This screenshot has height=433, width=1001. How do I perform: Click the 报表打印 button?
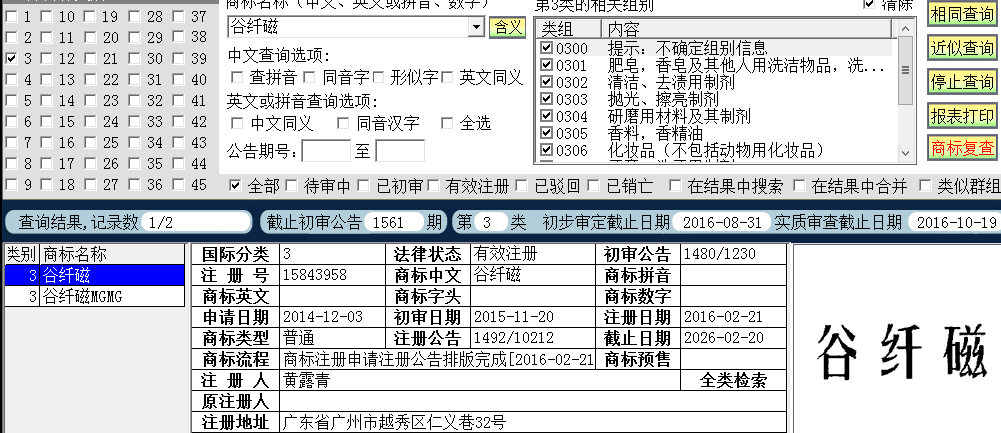tap(962, 116)
